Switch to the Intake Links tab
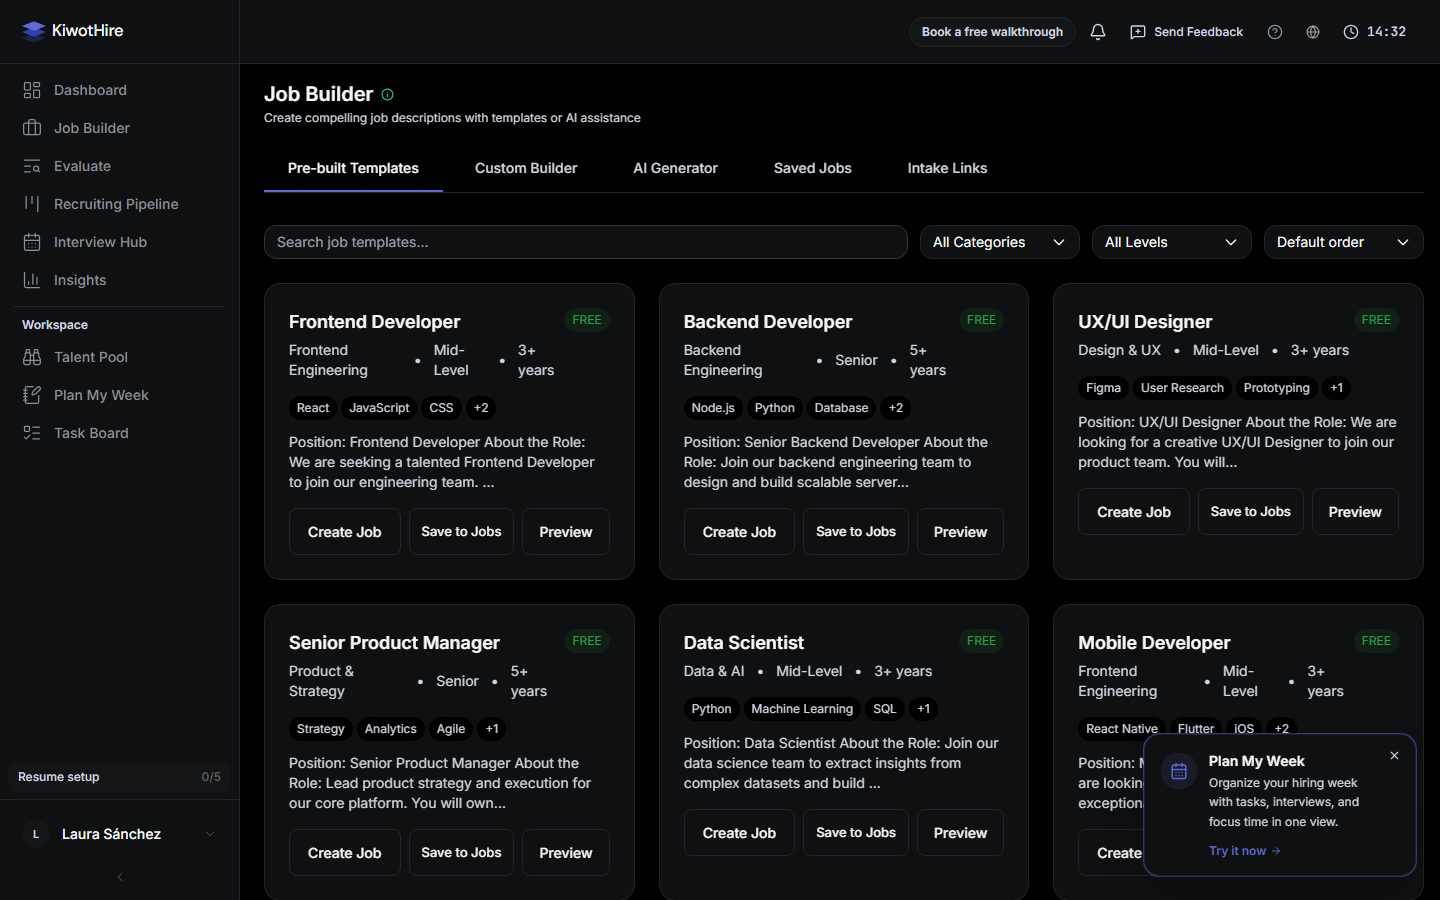This screenshot has height=900, width=1440. 947,168
